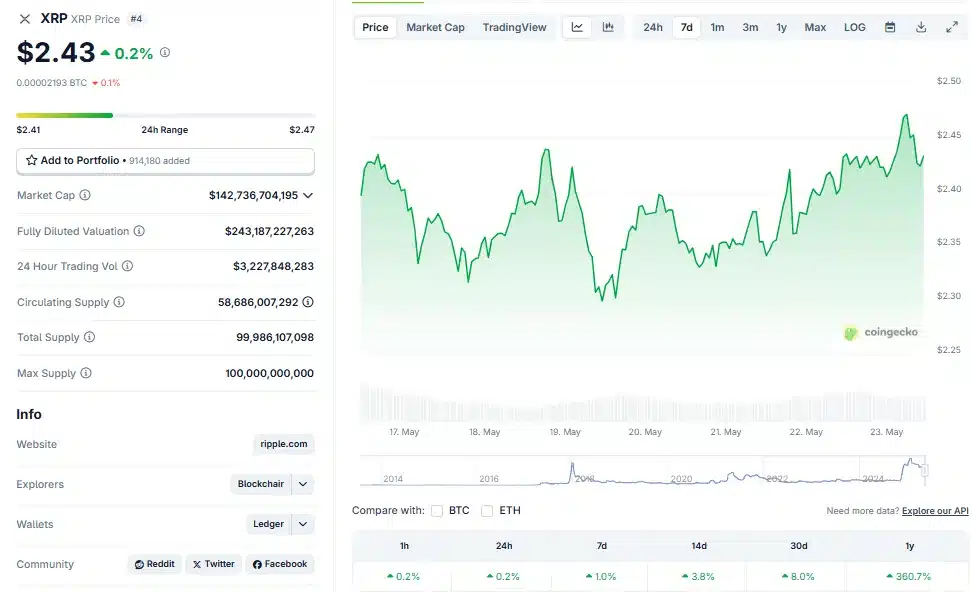This screenshot has width=972, height=592.
Task: Select the Price tab
Action: point(375,27)
